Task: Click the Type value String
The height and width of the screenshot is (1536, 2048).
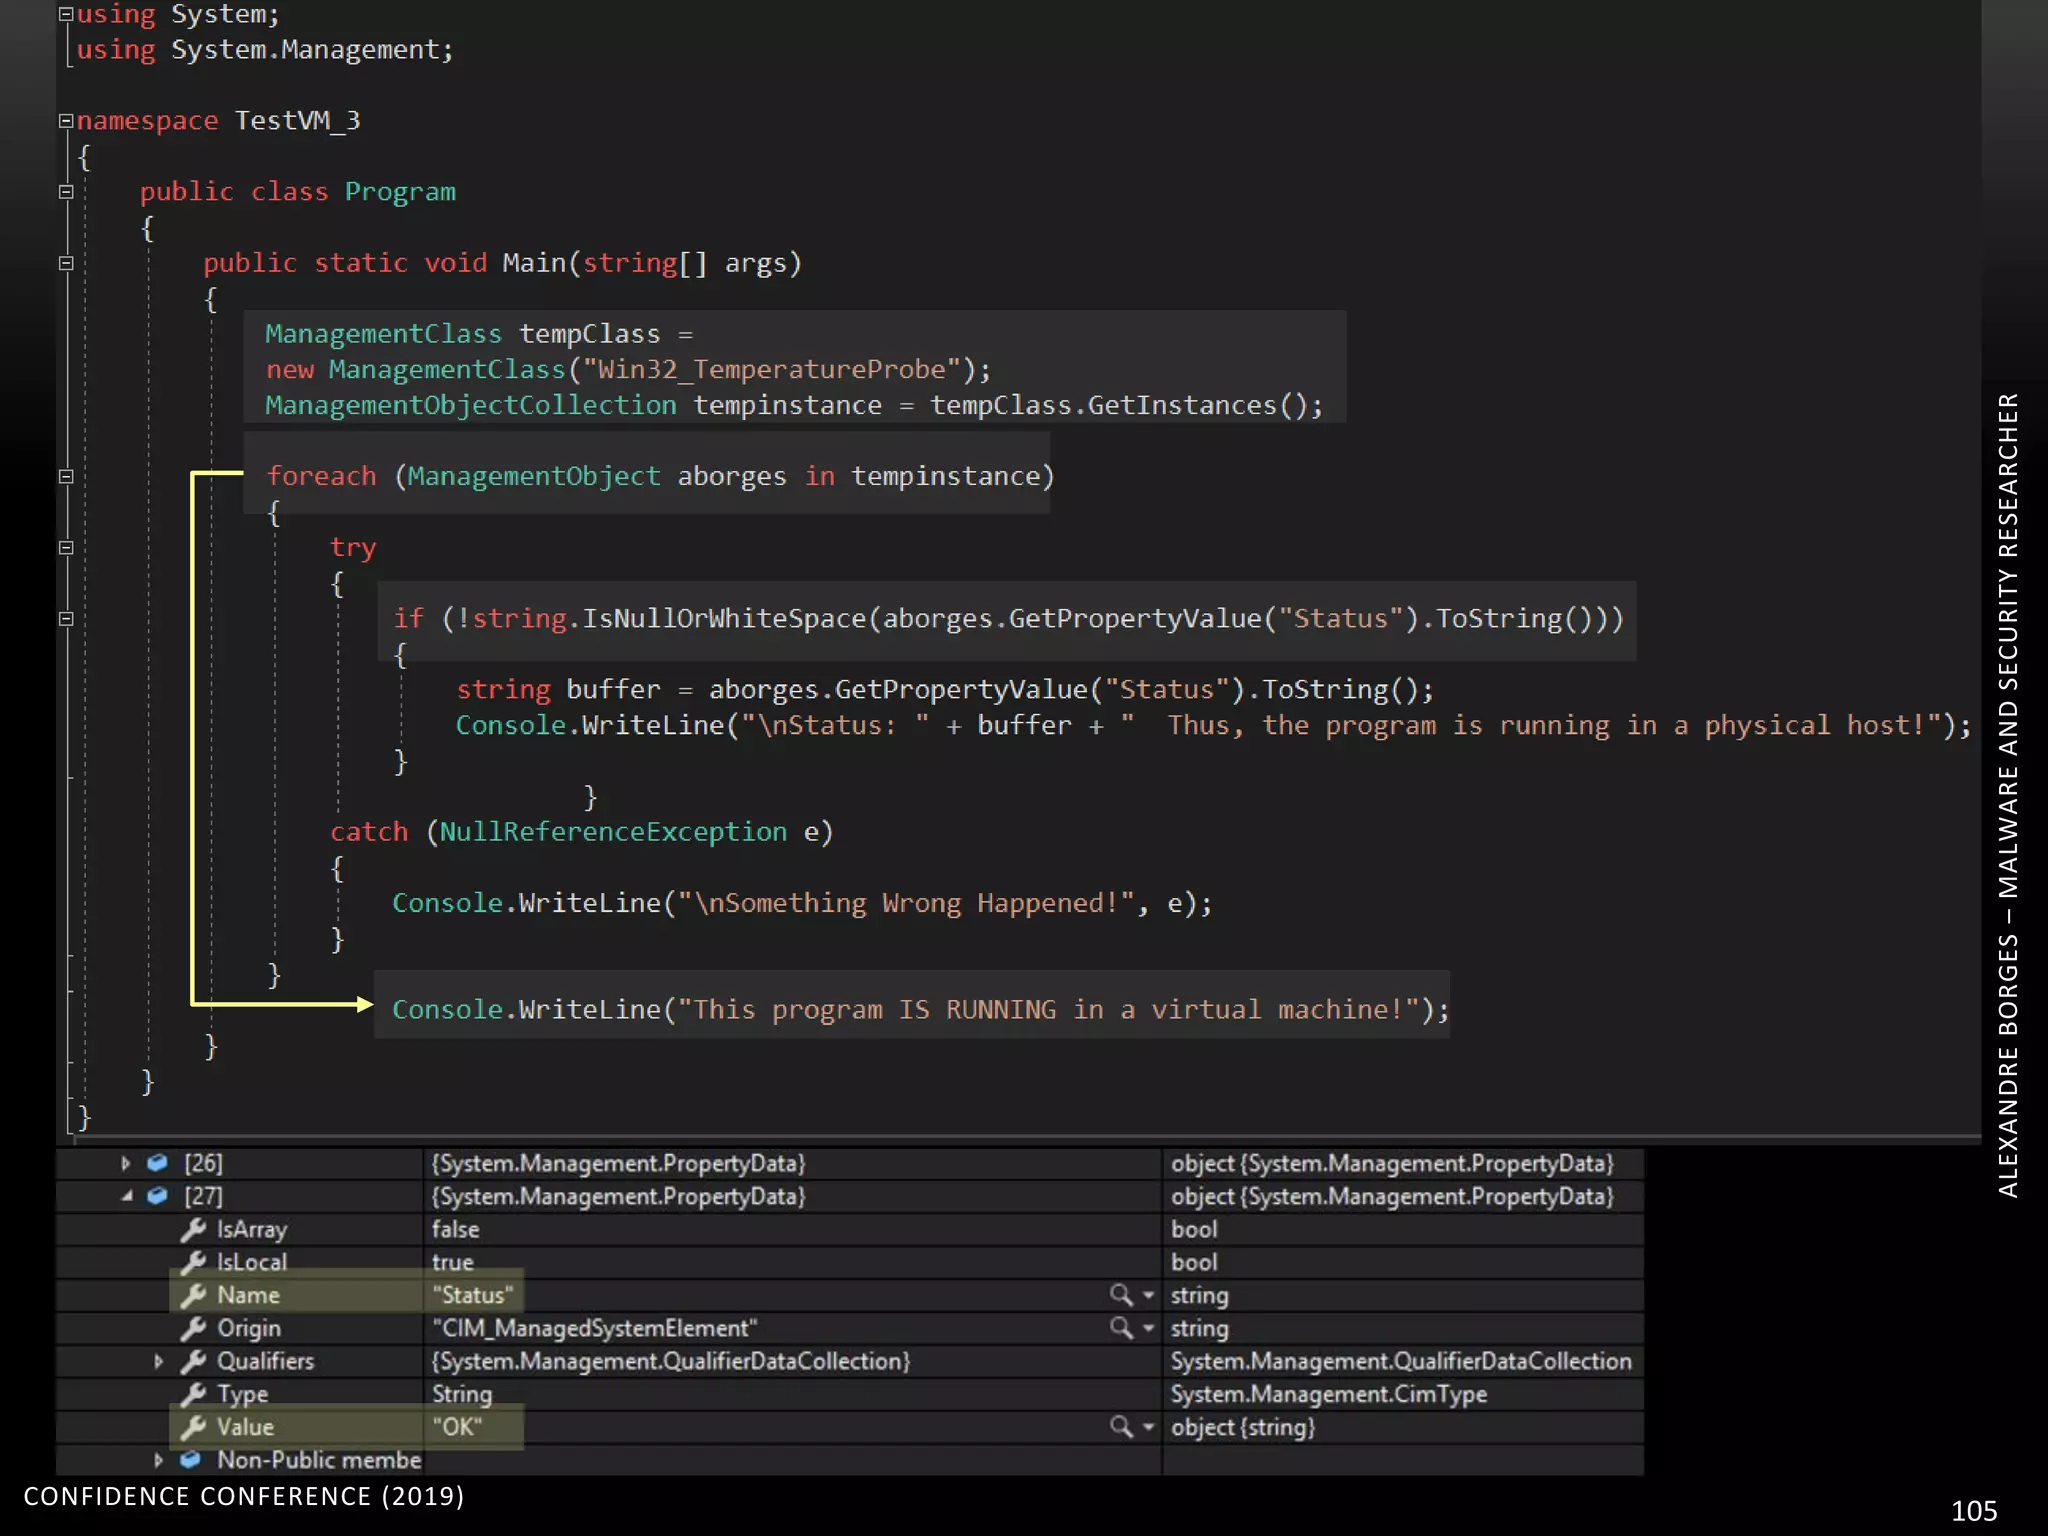Action: [x=461, y=1394]
